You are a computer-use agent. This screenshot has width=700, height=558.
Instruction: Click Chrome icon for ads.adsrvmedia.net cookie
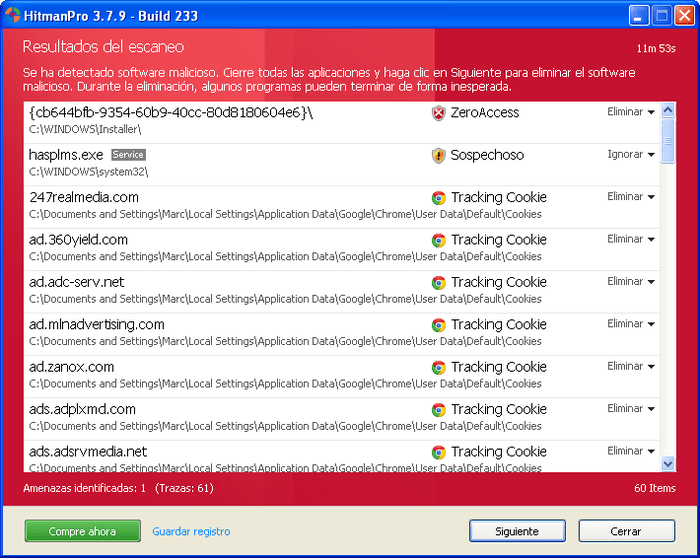(438, 452)
